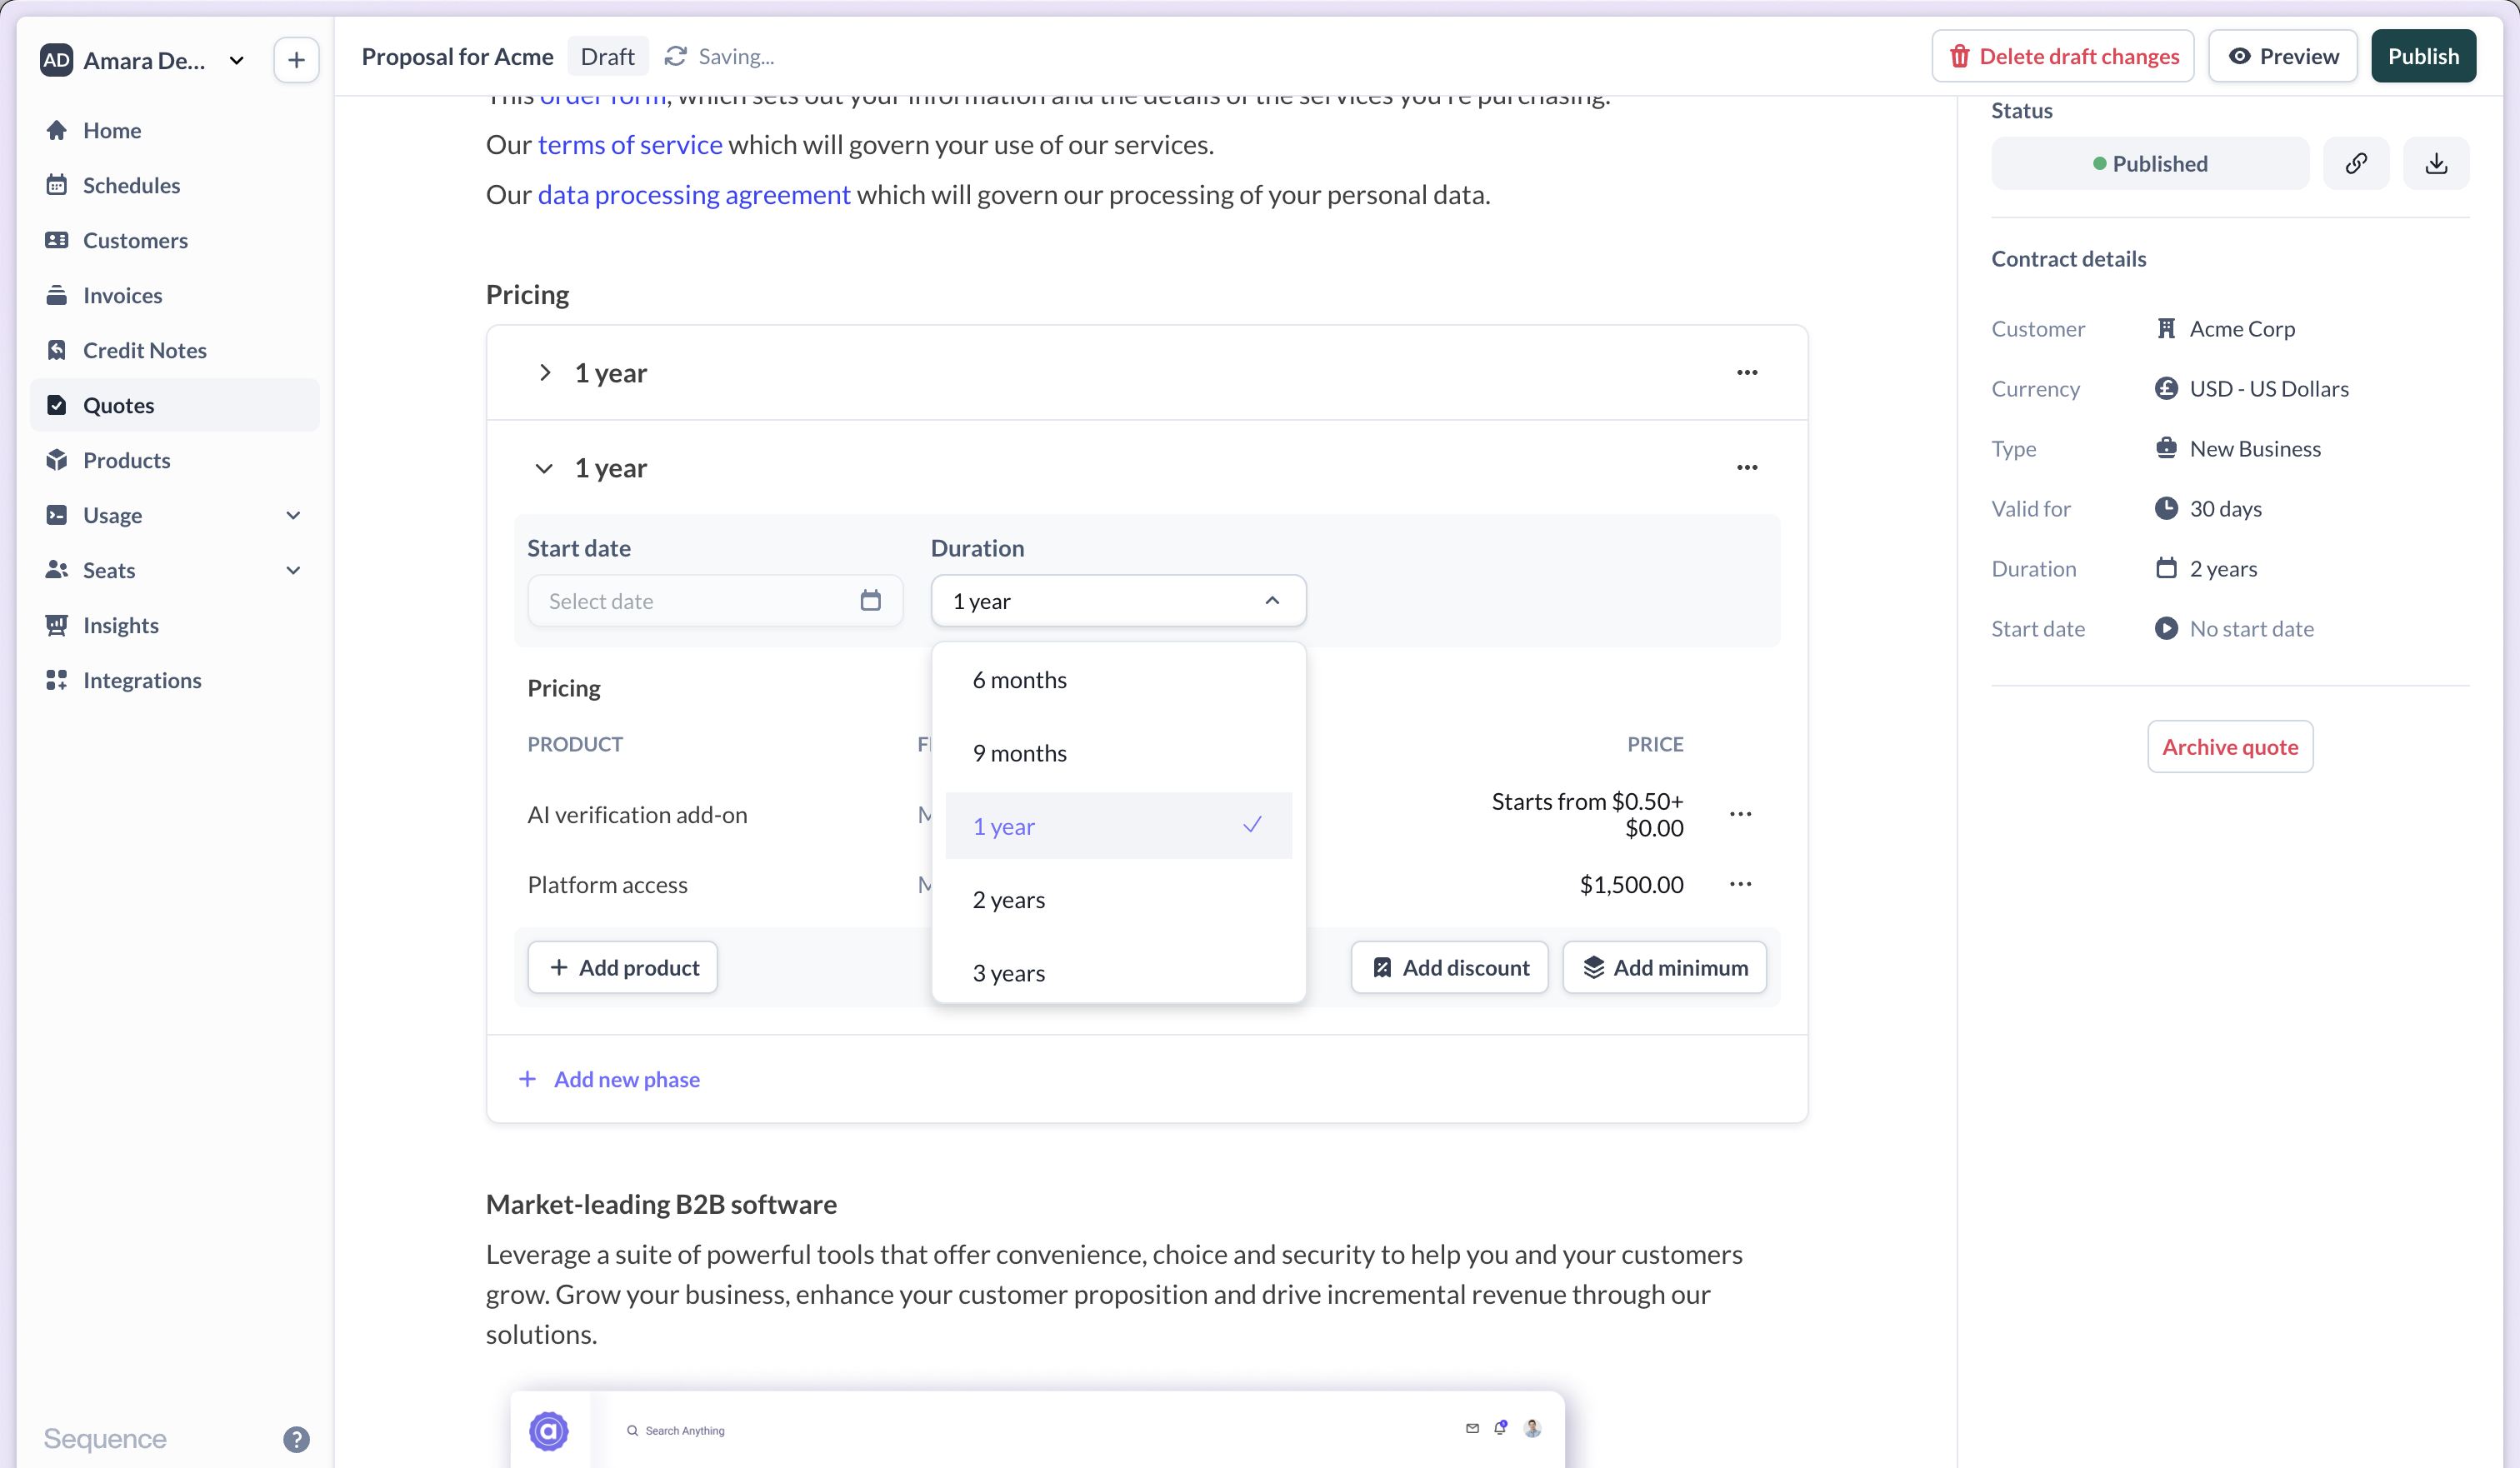
Task: Open the data processing agreement link
Action: pos(694,195)
